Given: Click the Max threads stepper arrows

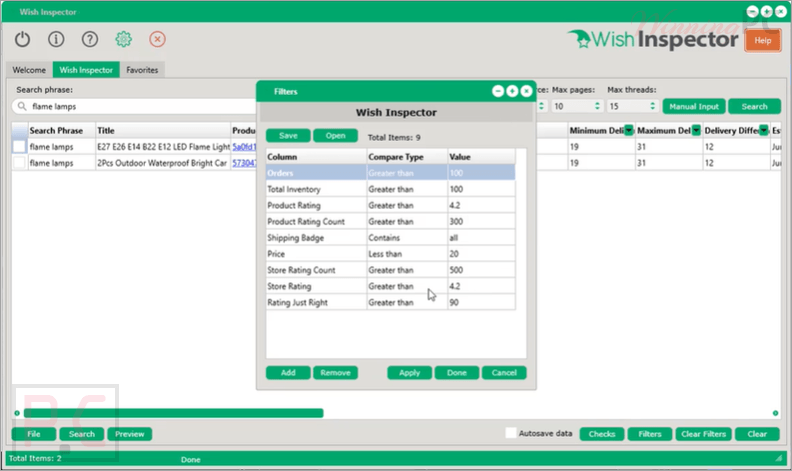Looking at the screenshot, I should pyautogui.click(x=652, y=106).
